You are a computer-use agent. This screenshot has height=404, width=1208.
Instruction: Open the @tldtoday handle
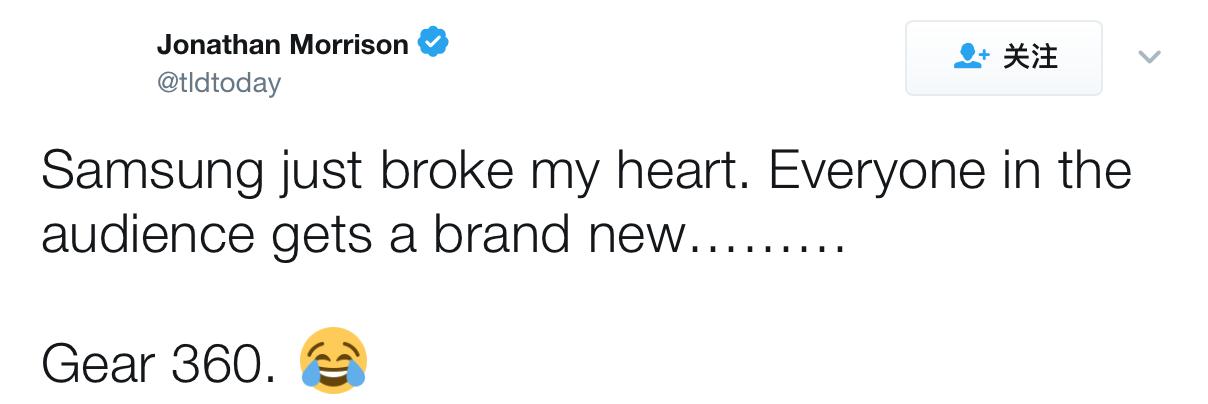(219, 82)
